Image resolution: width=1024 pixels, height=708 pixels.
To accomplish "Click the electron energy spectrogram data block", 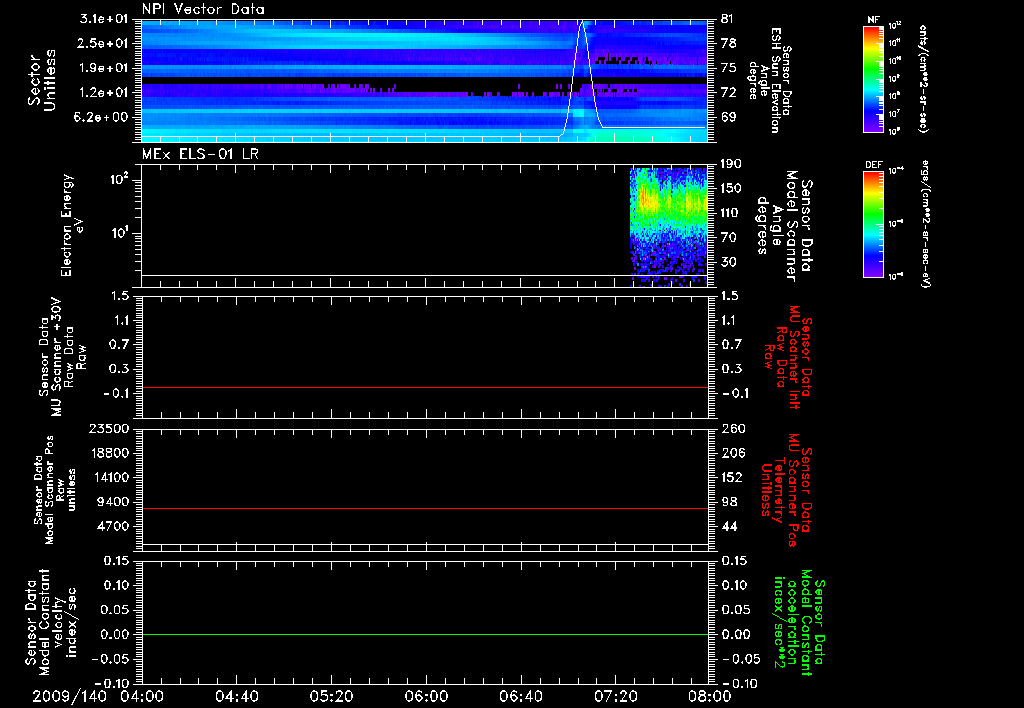I will 667,220.
